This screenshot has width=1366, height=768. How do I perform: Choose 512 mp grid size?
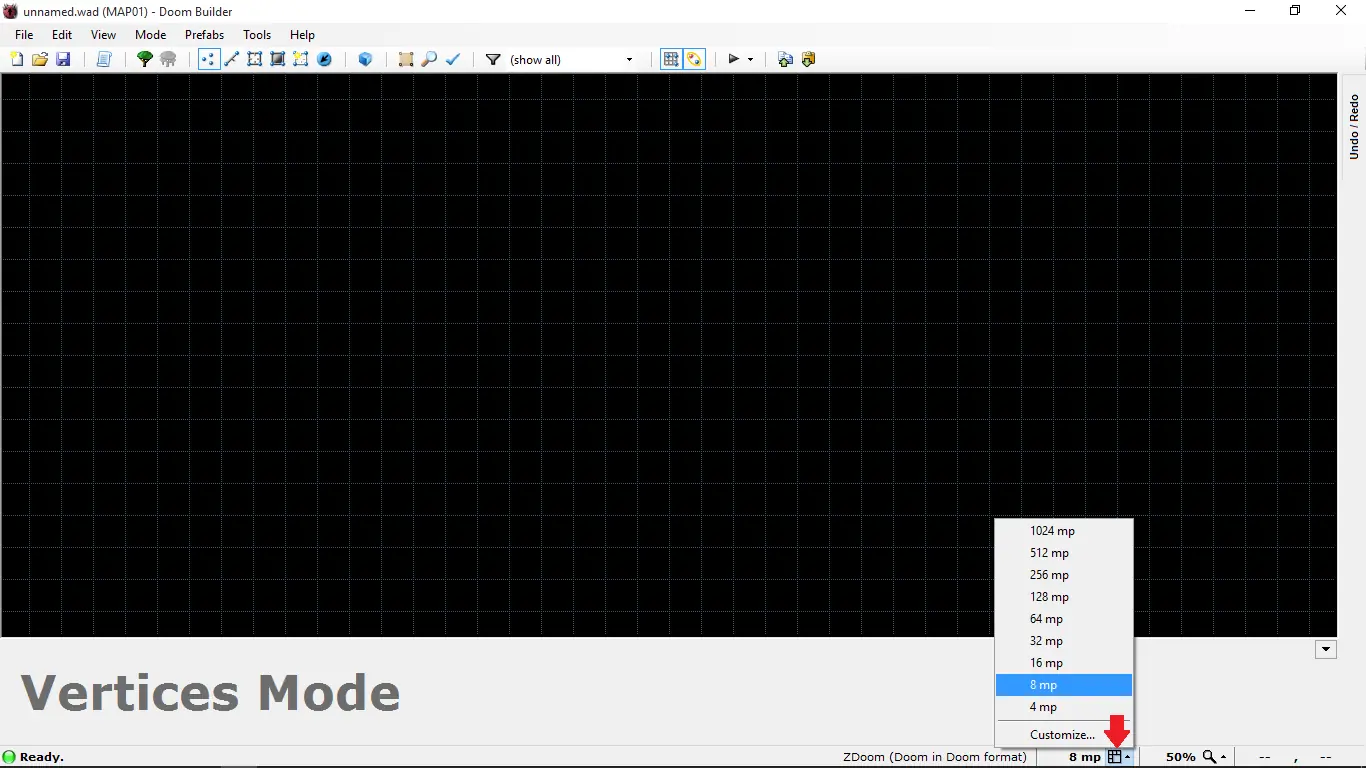1064,553
